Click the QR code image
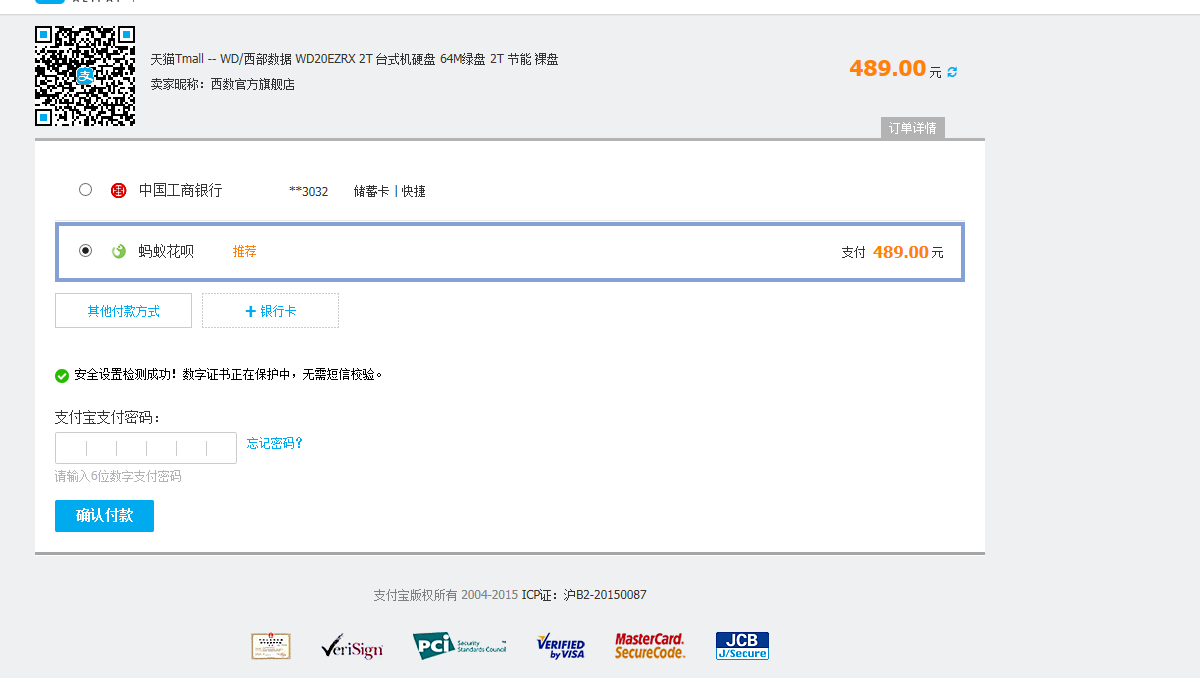Viewport: 1200px width, 678px height. click(x=85, y=76)
